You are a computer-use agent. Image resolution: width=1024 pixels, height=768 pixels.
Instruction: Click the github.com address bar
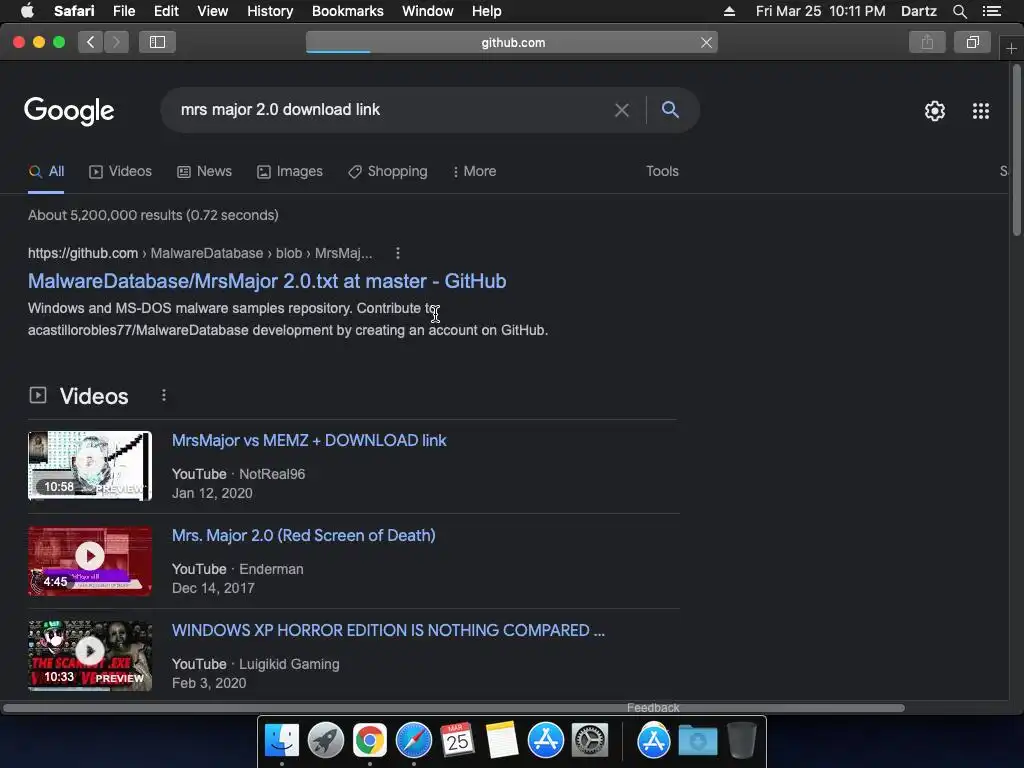click(x=513, y=42)
